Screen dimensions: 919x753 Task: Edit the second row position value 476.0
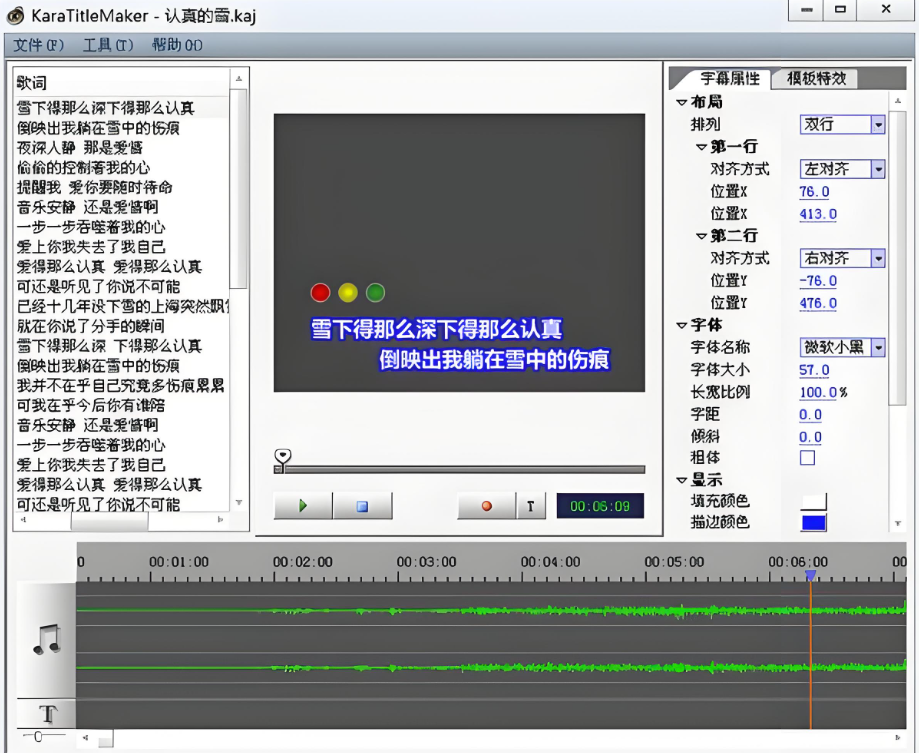tap(818, 303)
